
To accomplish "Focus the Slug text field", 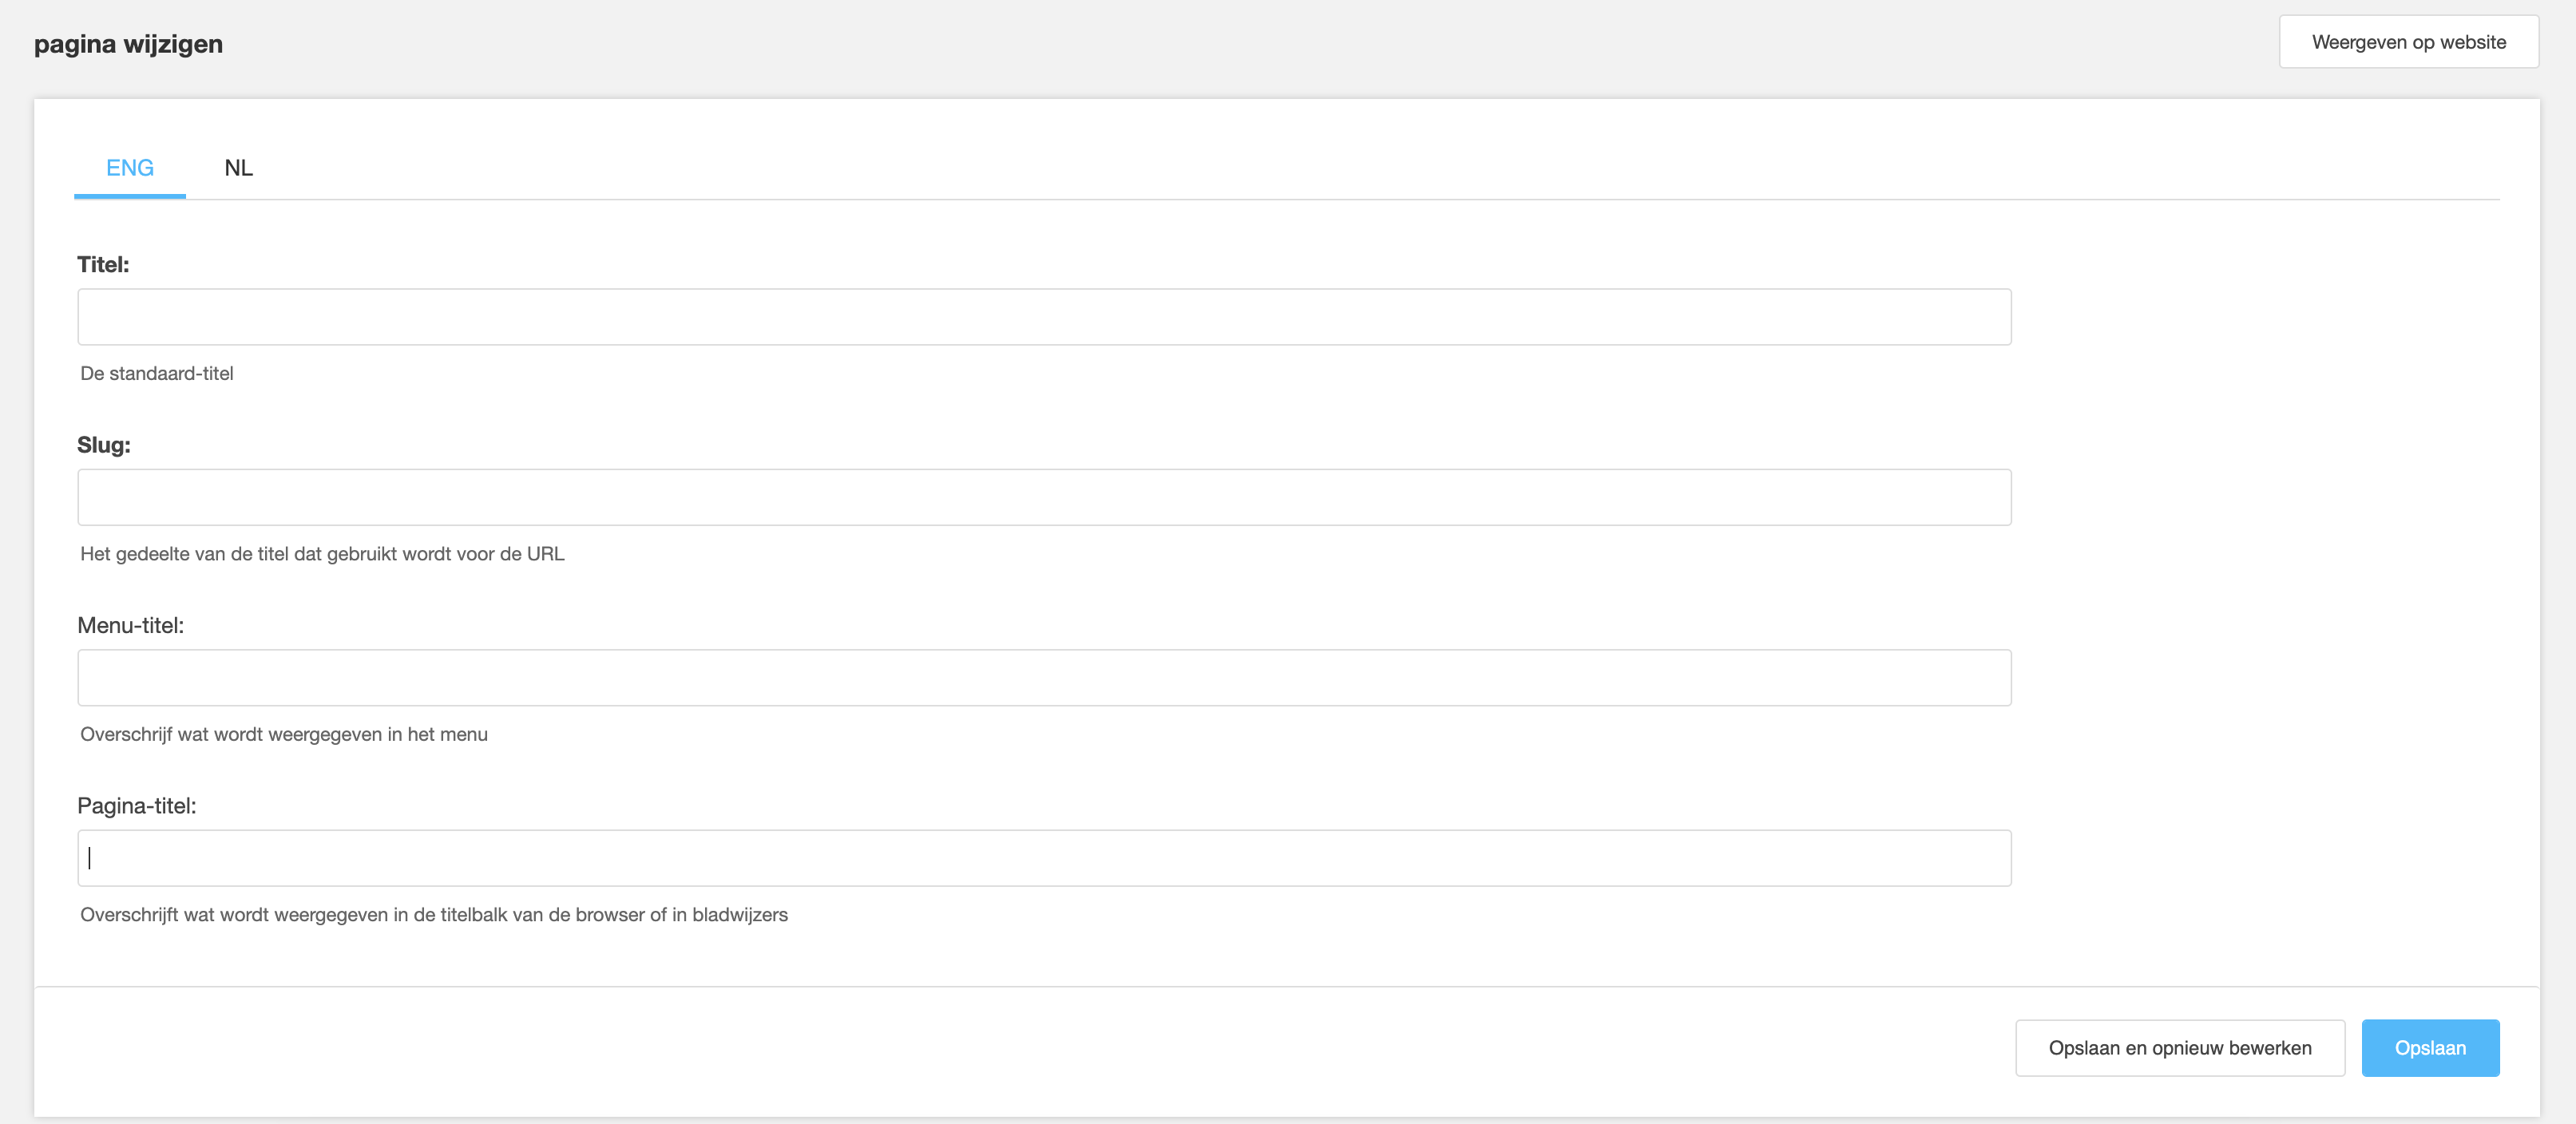I will click(1044, 497).
